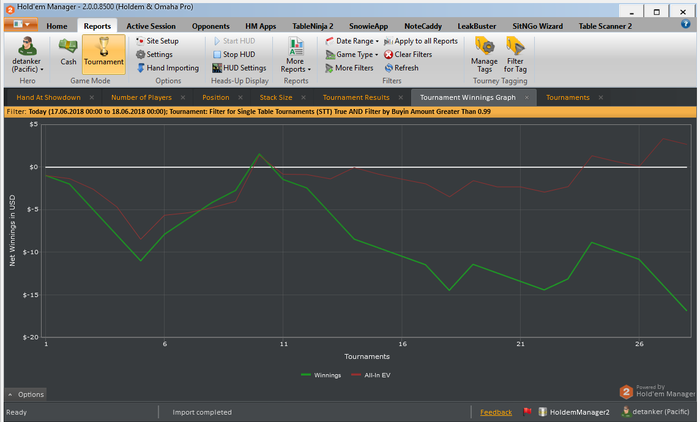Click the Feedback link
The image size is (700, 422).
coord(496,412)
